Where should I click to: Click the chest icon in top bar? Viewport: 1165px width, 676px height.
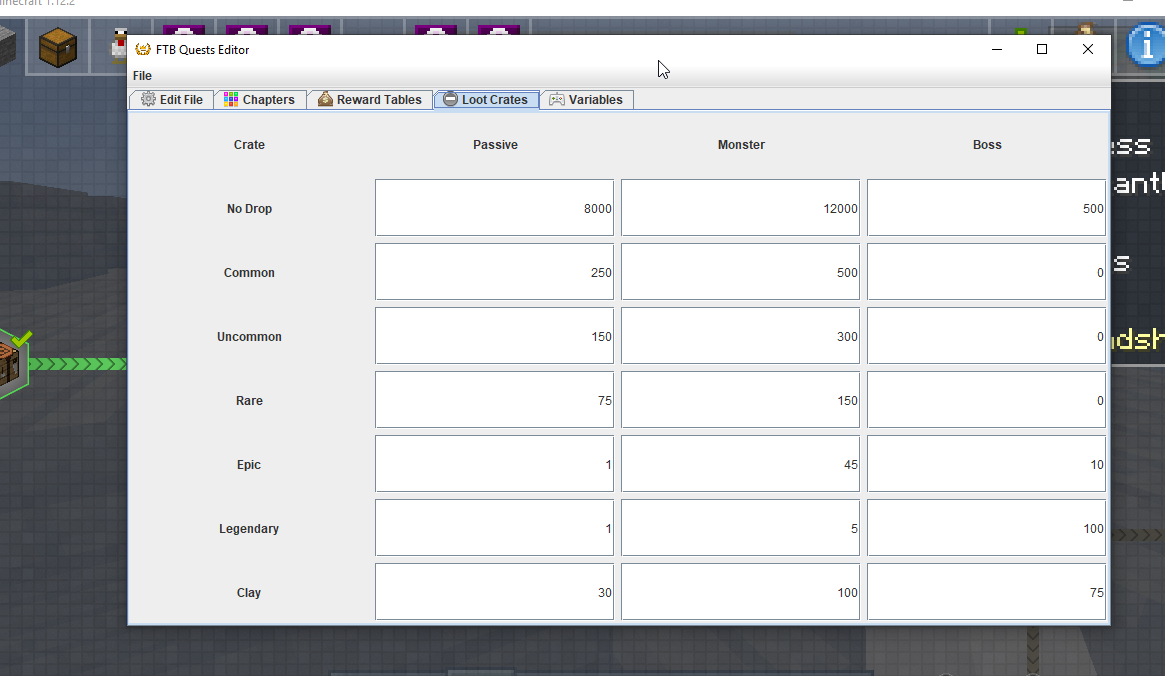tap(58, 47)
